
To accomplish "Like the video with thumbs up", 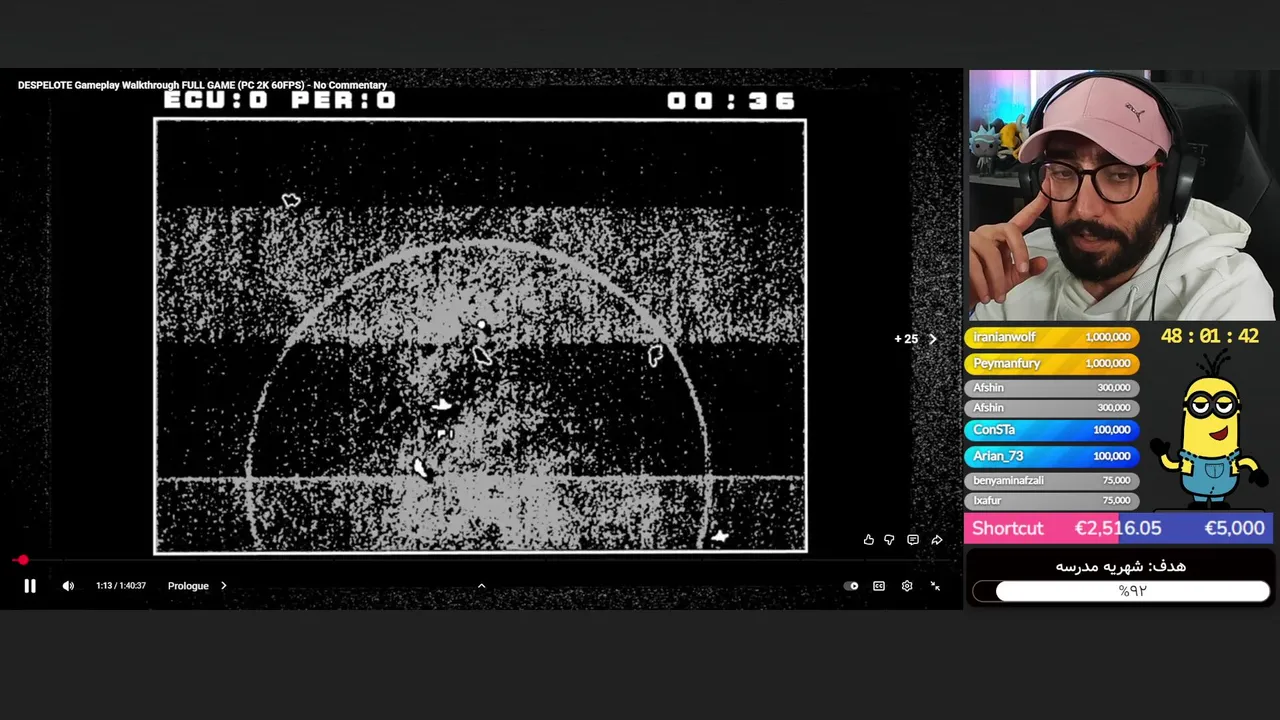I will [868, 540].
